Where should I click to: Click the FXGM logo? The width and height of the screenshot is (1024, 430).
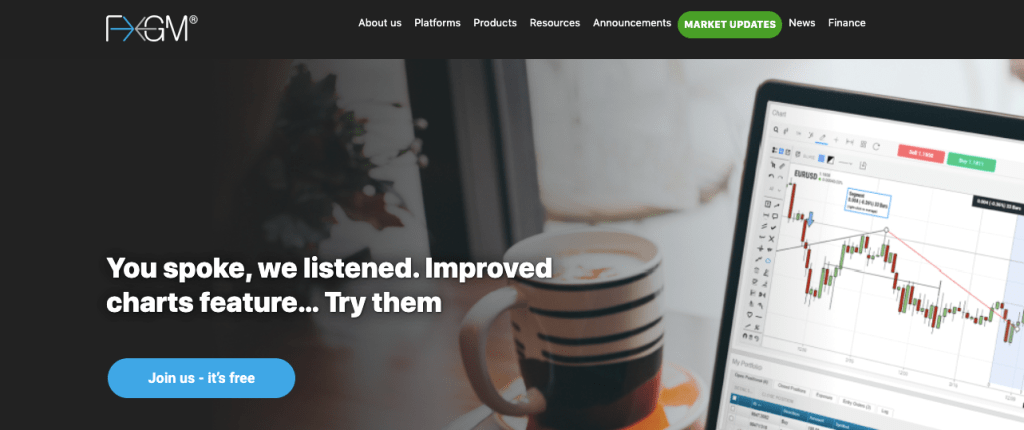(152, 29)
